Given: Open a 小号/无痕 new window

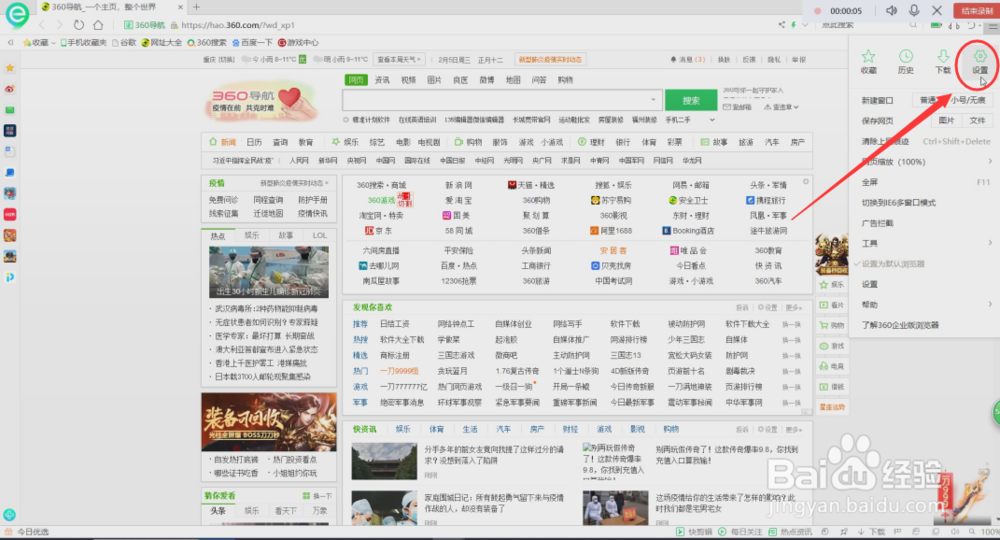Looking at the screenshot, I should pos(968,100).
